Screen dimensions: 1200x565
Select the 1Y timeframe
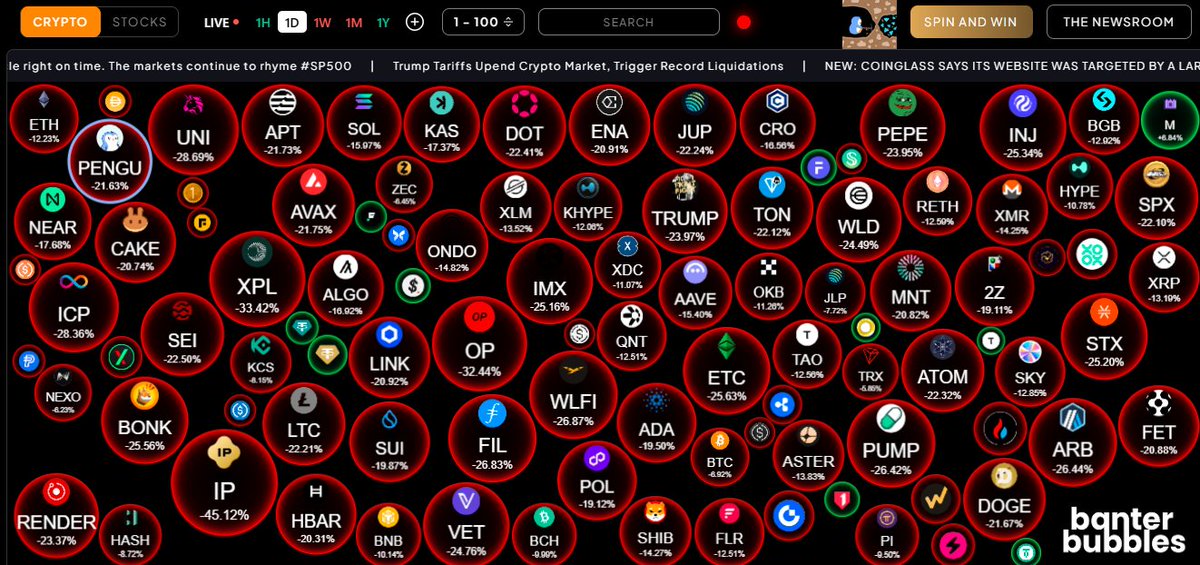click(383, 22)
